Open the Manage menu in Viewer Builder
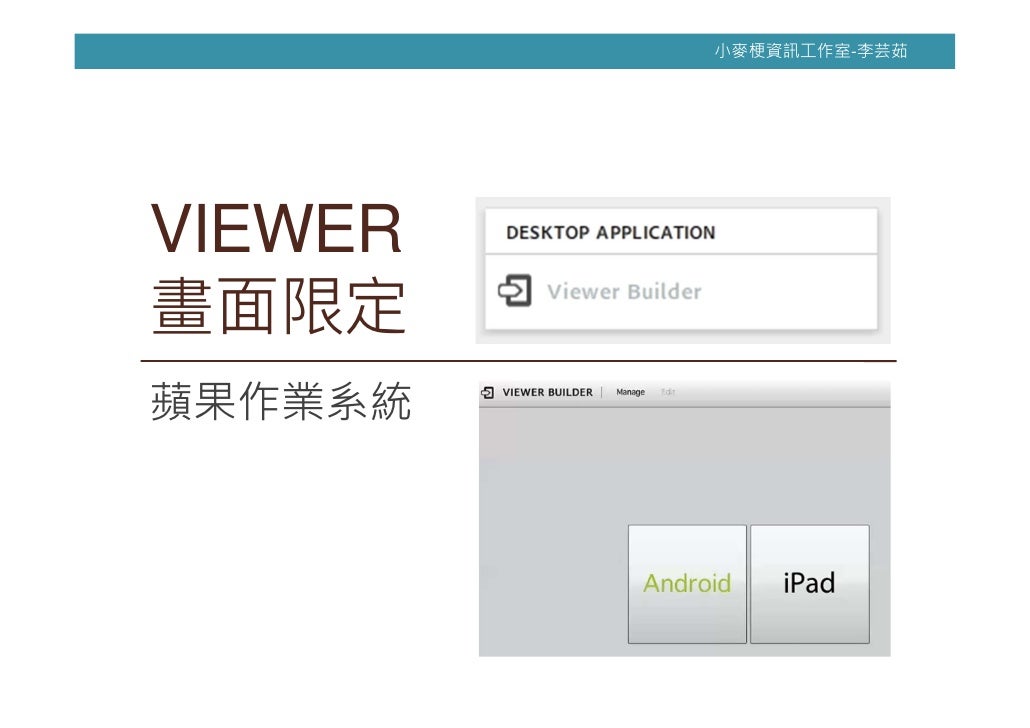Screen dimensions: 1030x728 (x=631, y=392)
